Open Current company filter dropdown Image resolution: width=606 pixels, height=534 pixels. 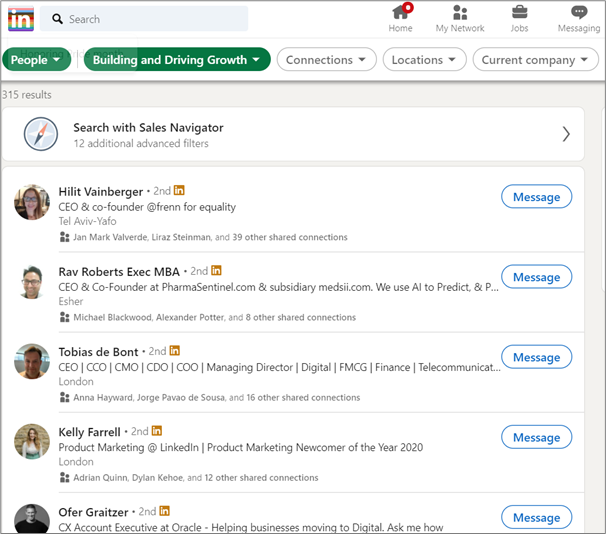pyautogui.click(x=535, y=60)
